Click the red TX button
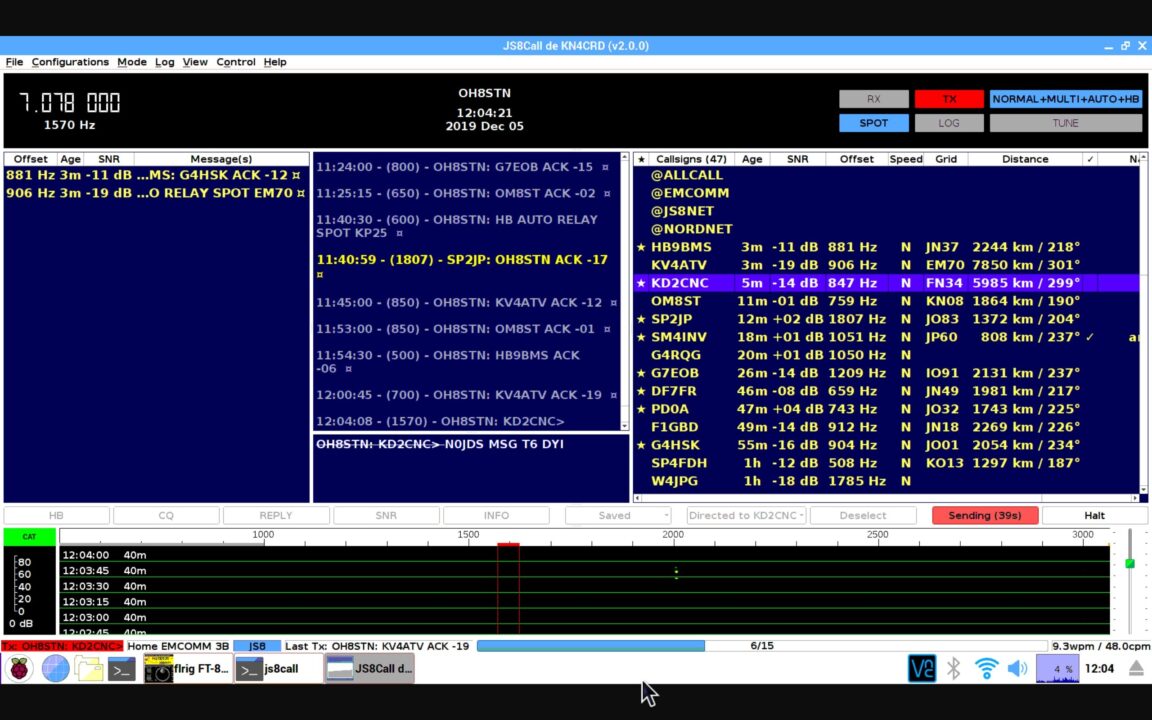The image size is (1152, 720). tap(948, 99)
